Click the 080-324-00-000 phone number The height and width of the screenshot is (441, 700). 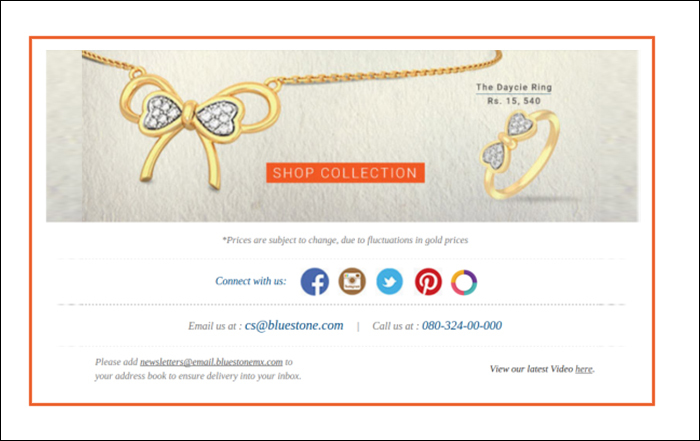coord(462,325)
